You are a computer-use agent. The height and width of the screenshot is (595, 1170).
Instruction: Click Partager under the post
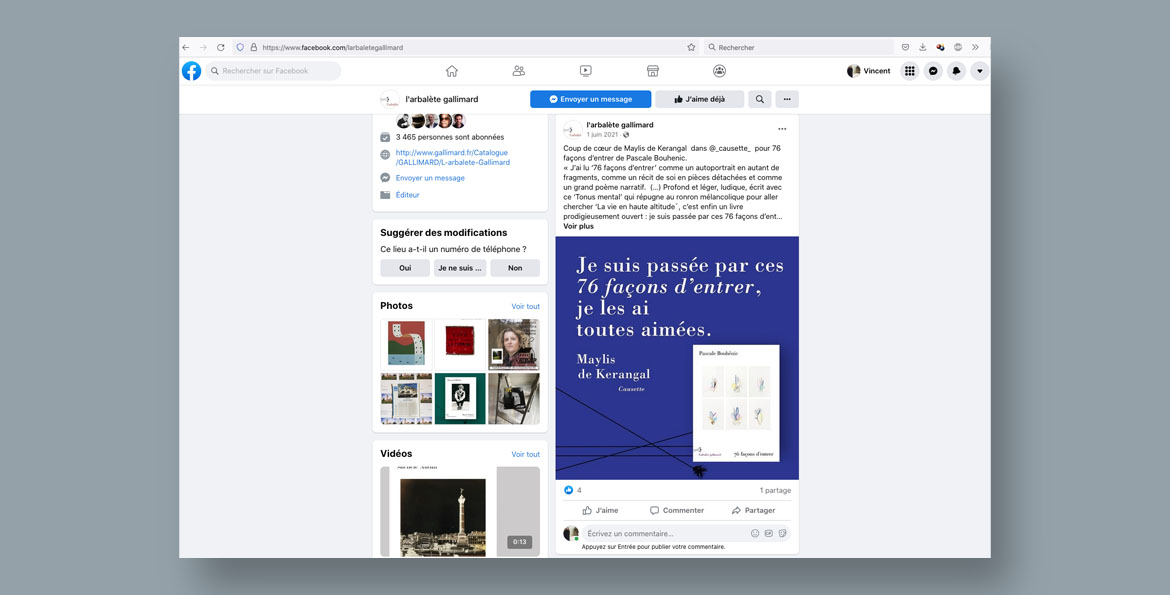point(754,511)
